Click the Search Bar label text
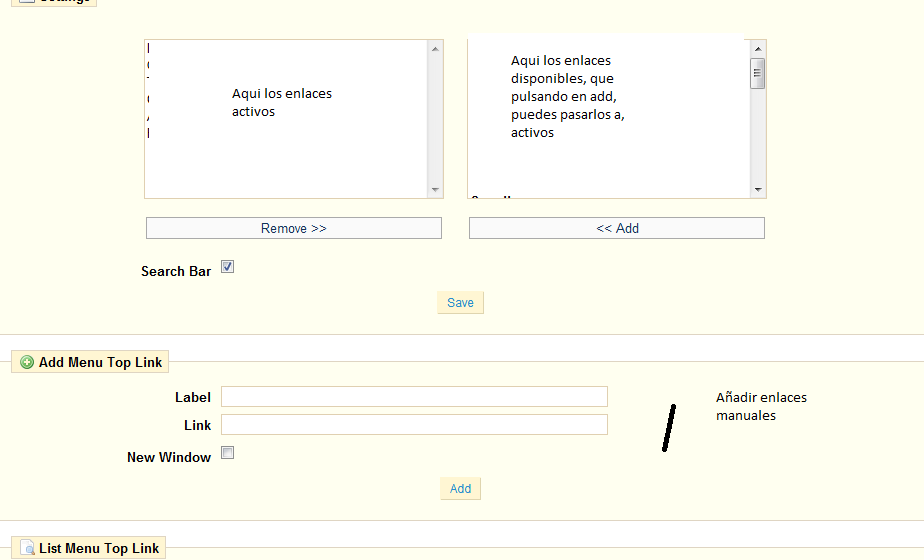This screenshot has width=924, height=560. [x=176, y=272]
